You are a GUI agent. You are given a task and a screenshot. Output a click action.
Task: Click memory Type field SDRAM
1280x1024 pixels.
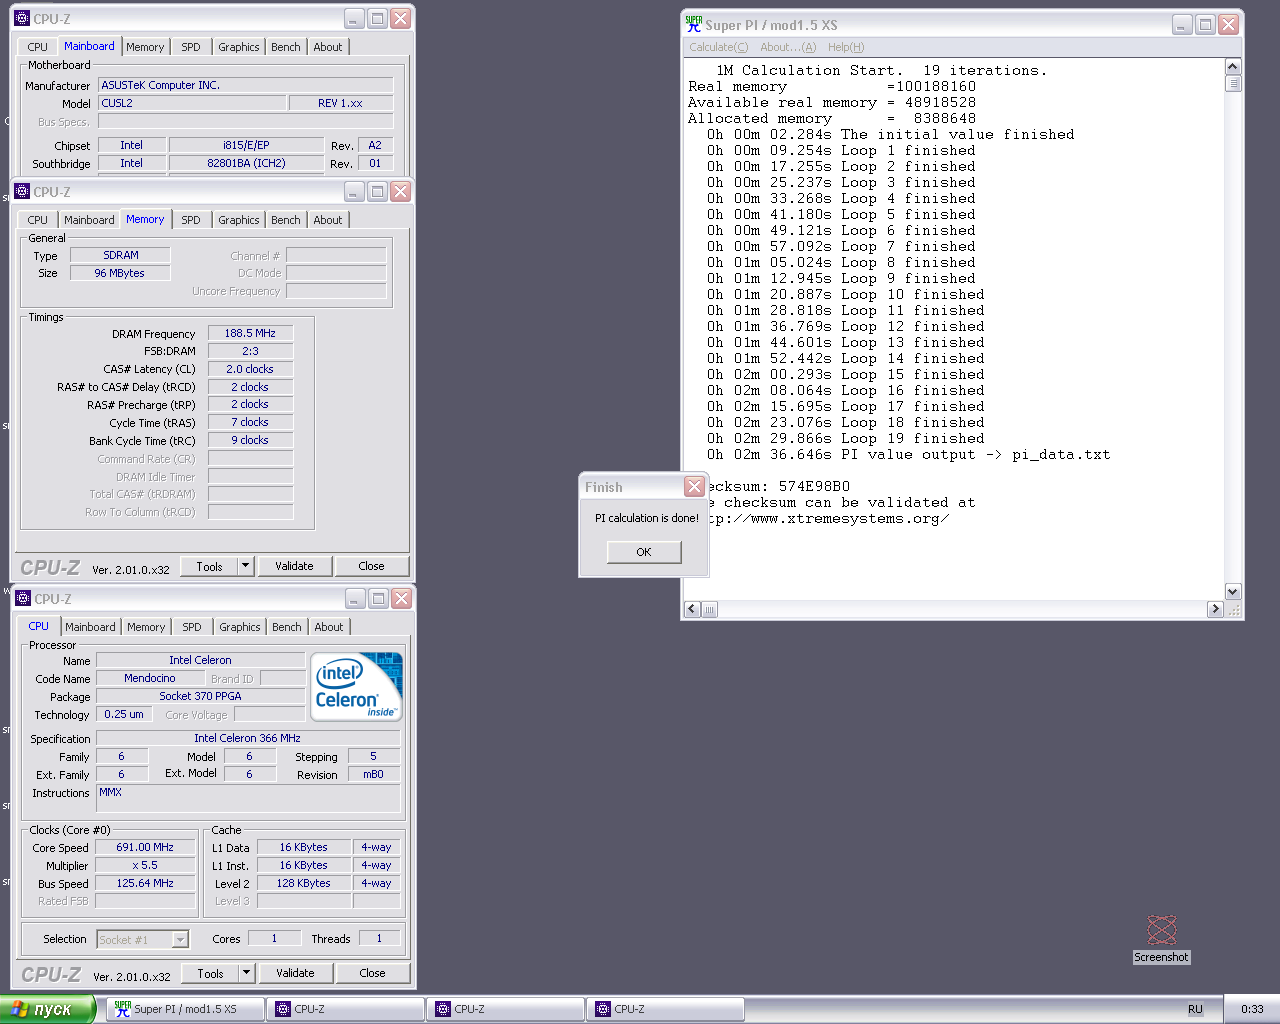pyautogui.click(x=120, y=255)
